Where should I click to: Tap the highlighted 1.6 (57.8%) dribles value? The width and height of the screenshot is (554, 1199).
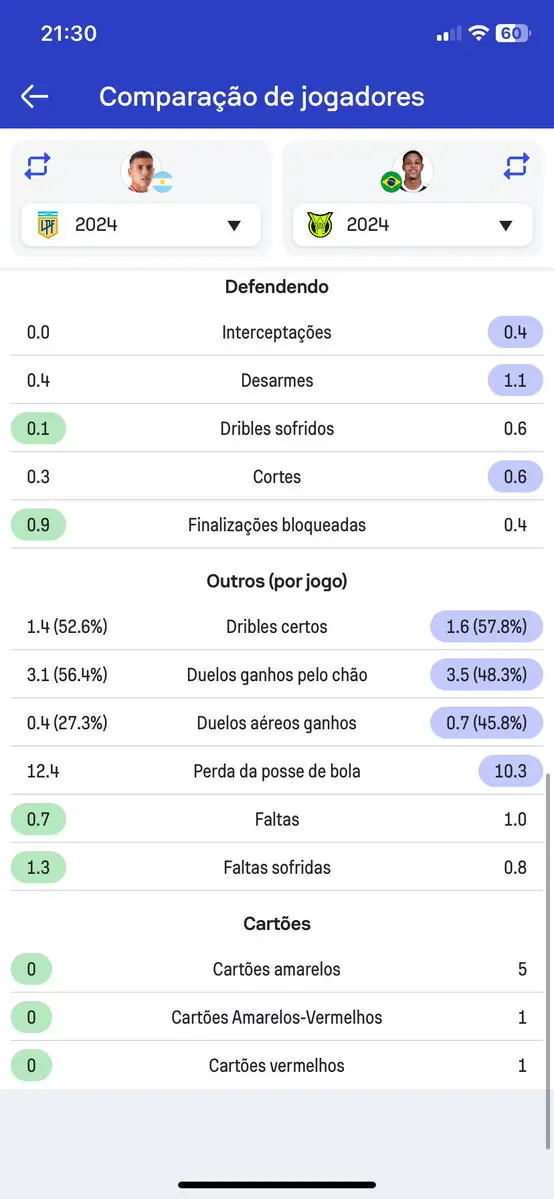coord(487,627)
